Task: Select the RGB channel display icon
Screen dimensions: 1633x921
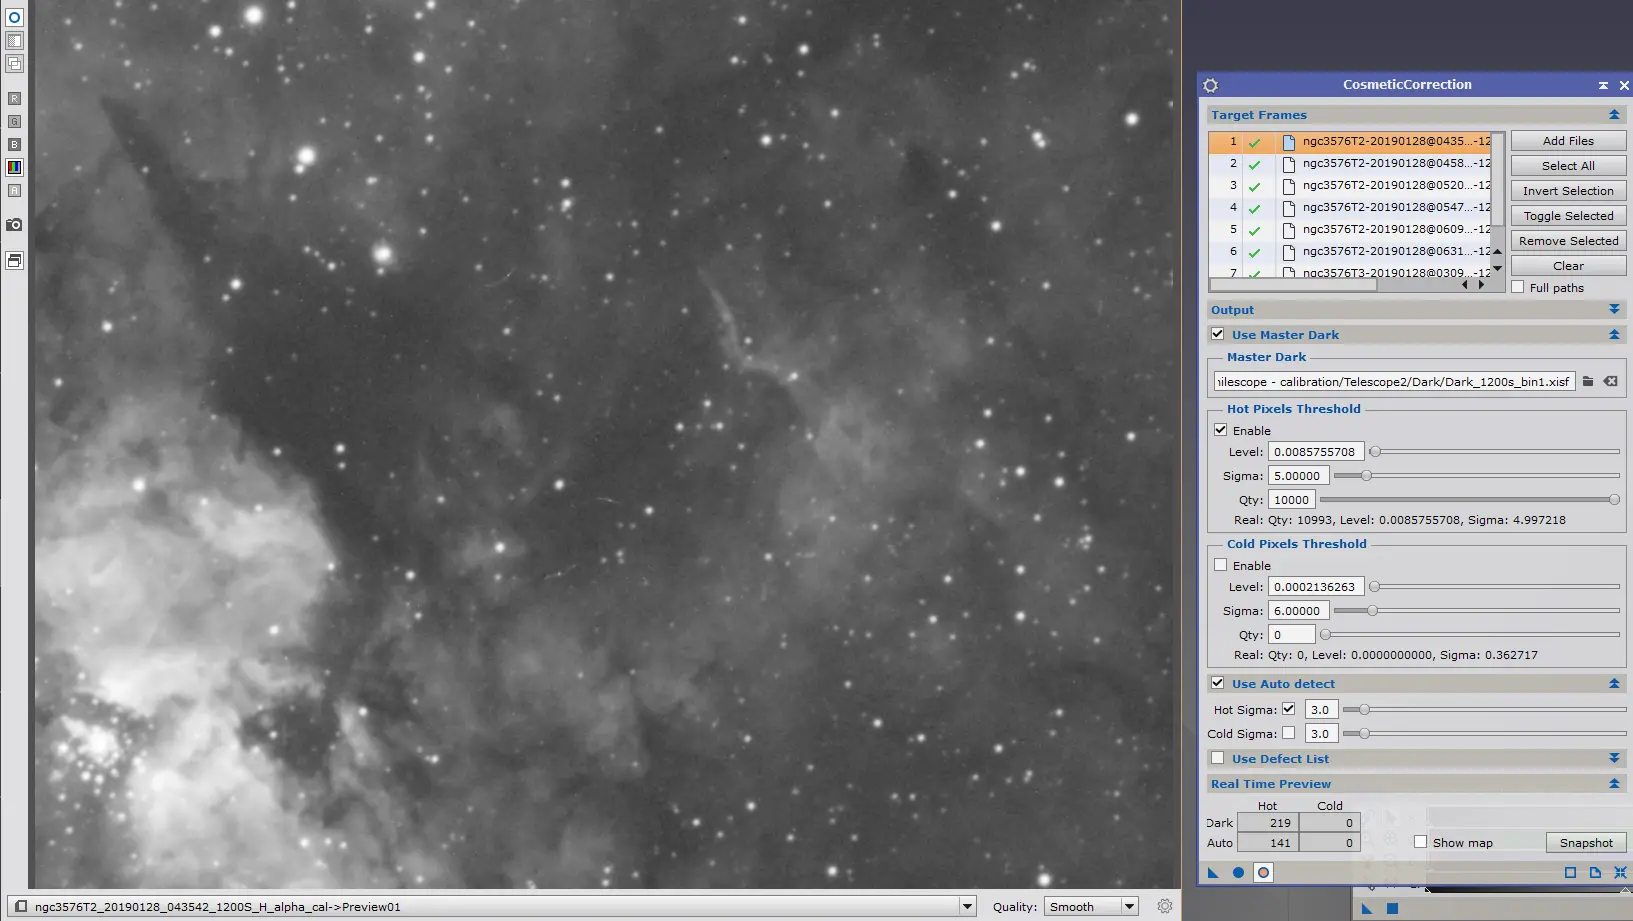Action: (14, 167)
